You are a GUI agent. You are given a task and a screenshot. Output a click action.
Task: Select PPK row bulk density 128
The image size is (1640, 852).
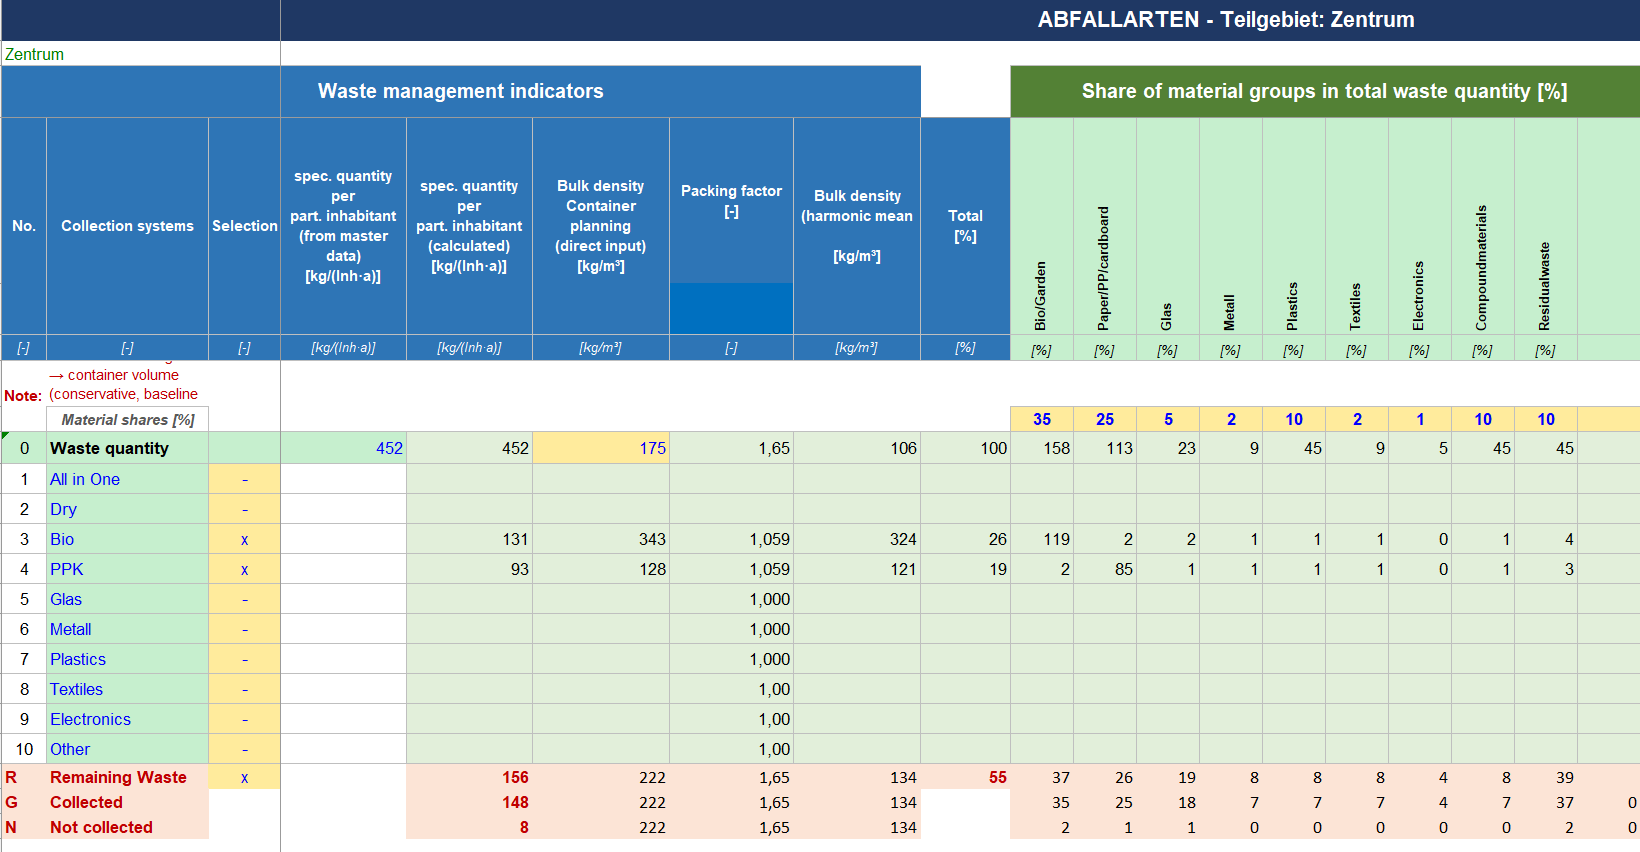point(601,569)
